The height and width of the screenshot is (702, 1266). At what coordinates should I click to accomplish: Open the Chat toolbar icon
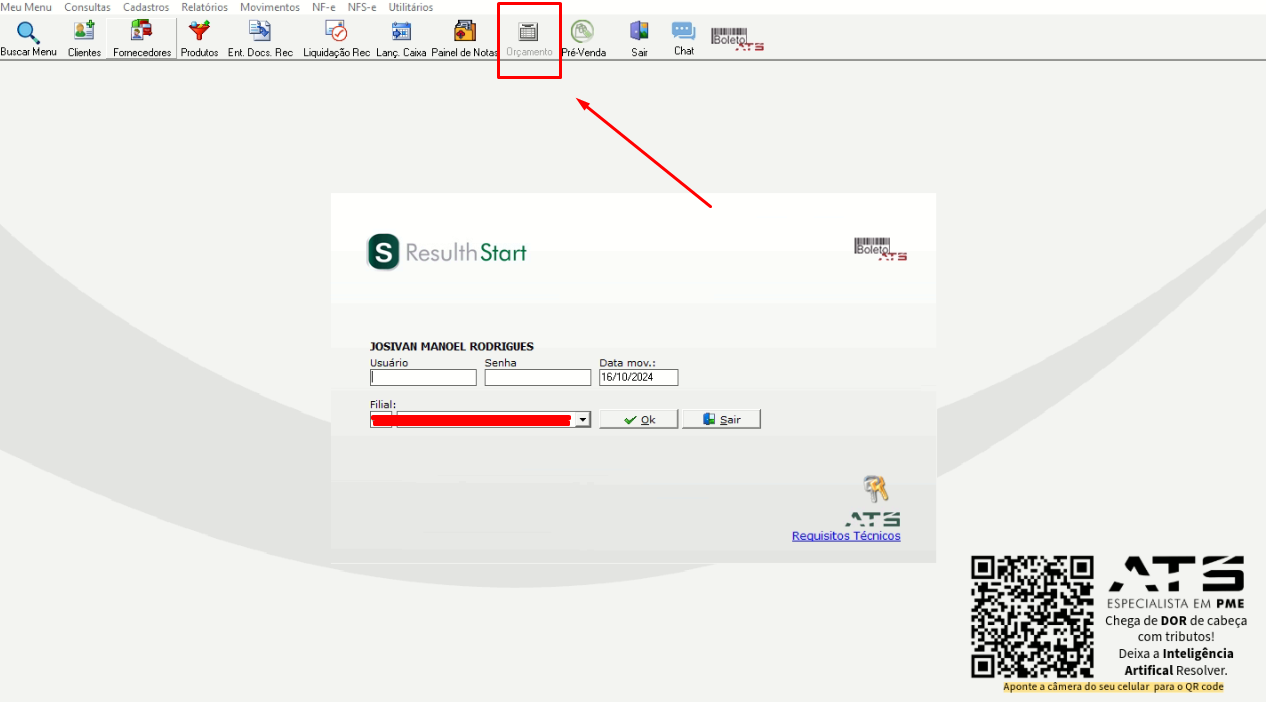tap(683, 31)
